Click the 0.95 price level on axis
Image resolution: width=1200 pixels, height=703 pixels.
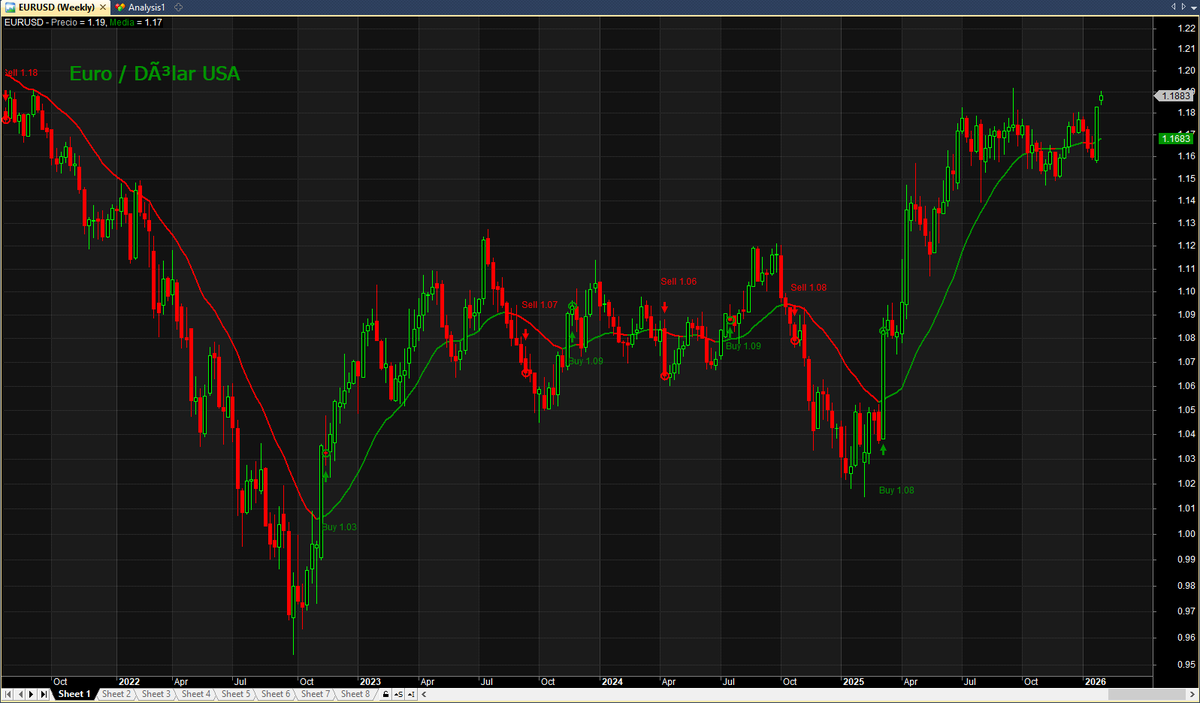1185,664
